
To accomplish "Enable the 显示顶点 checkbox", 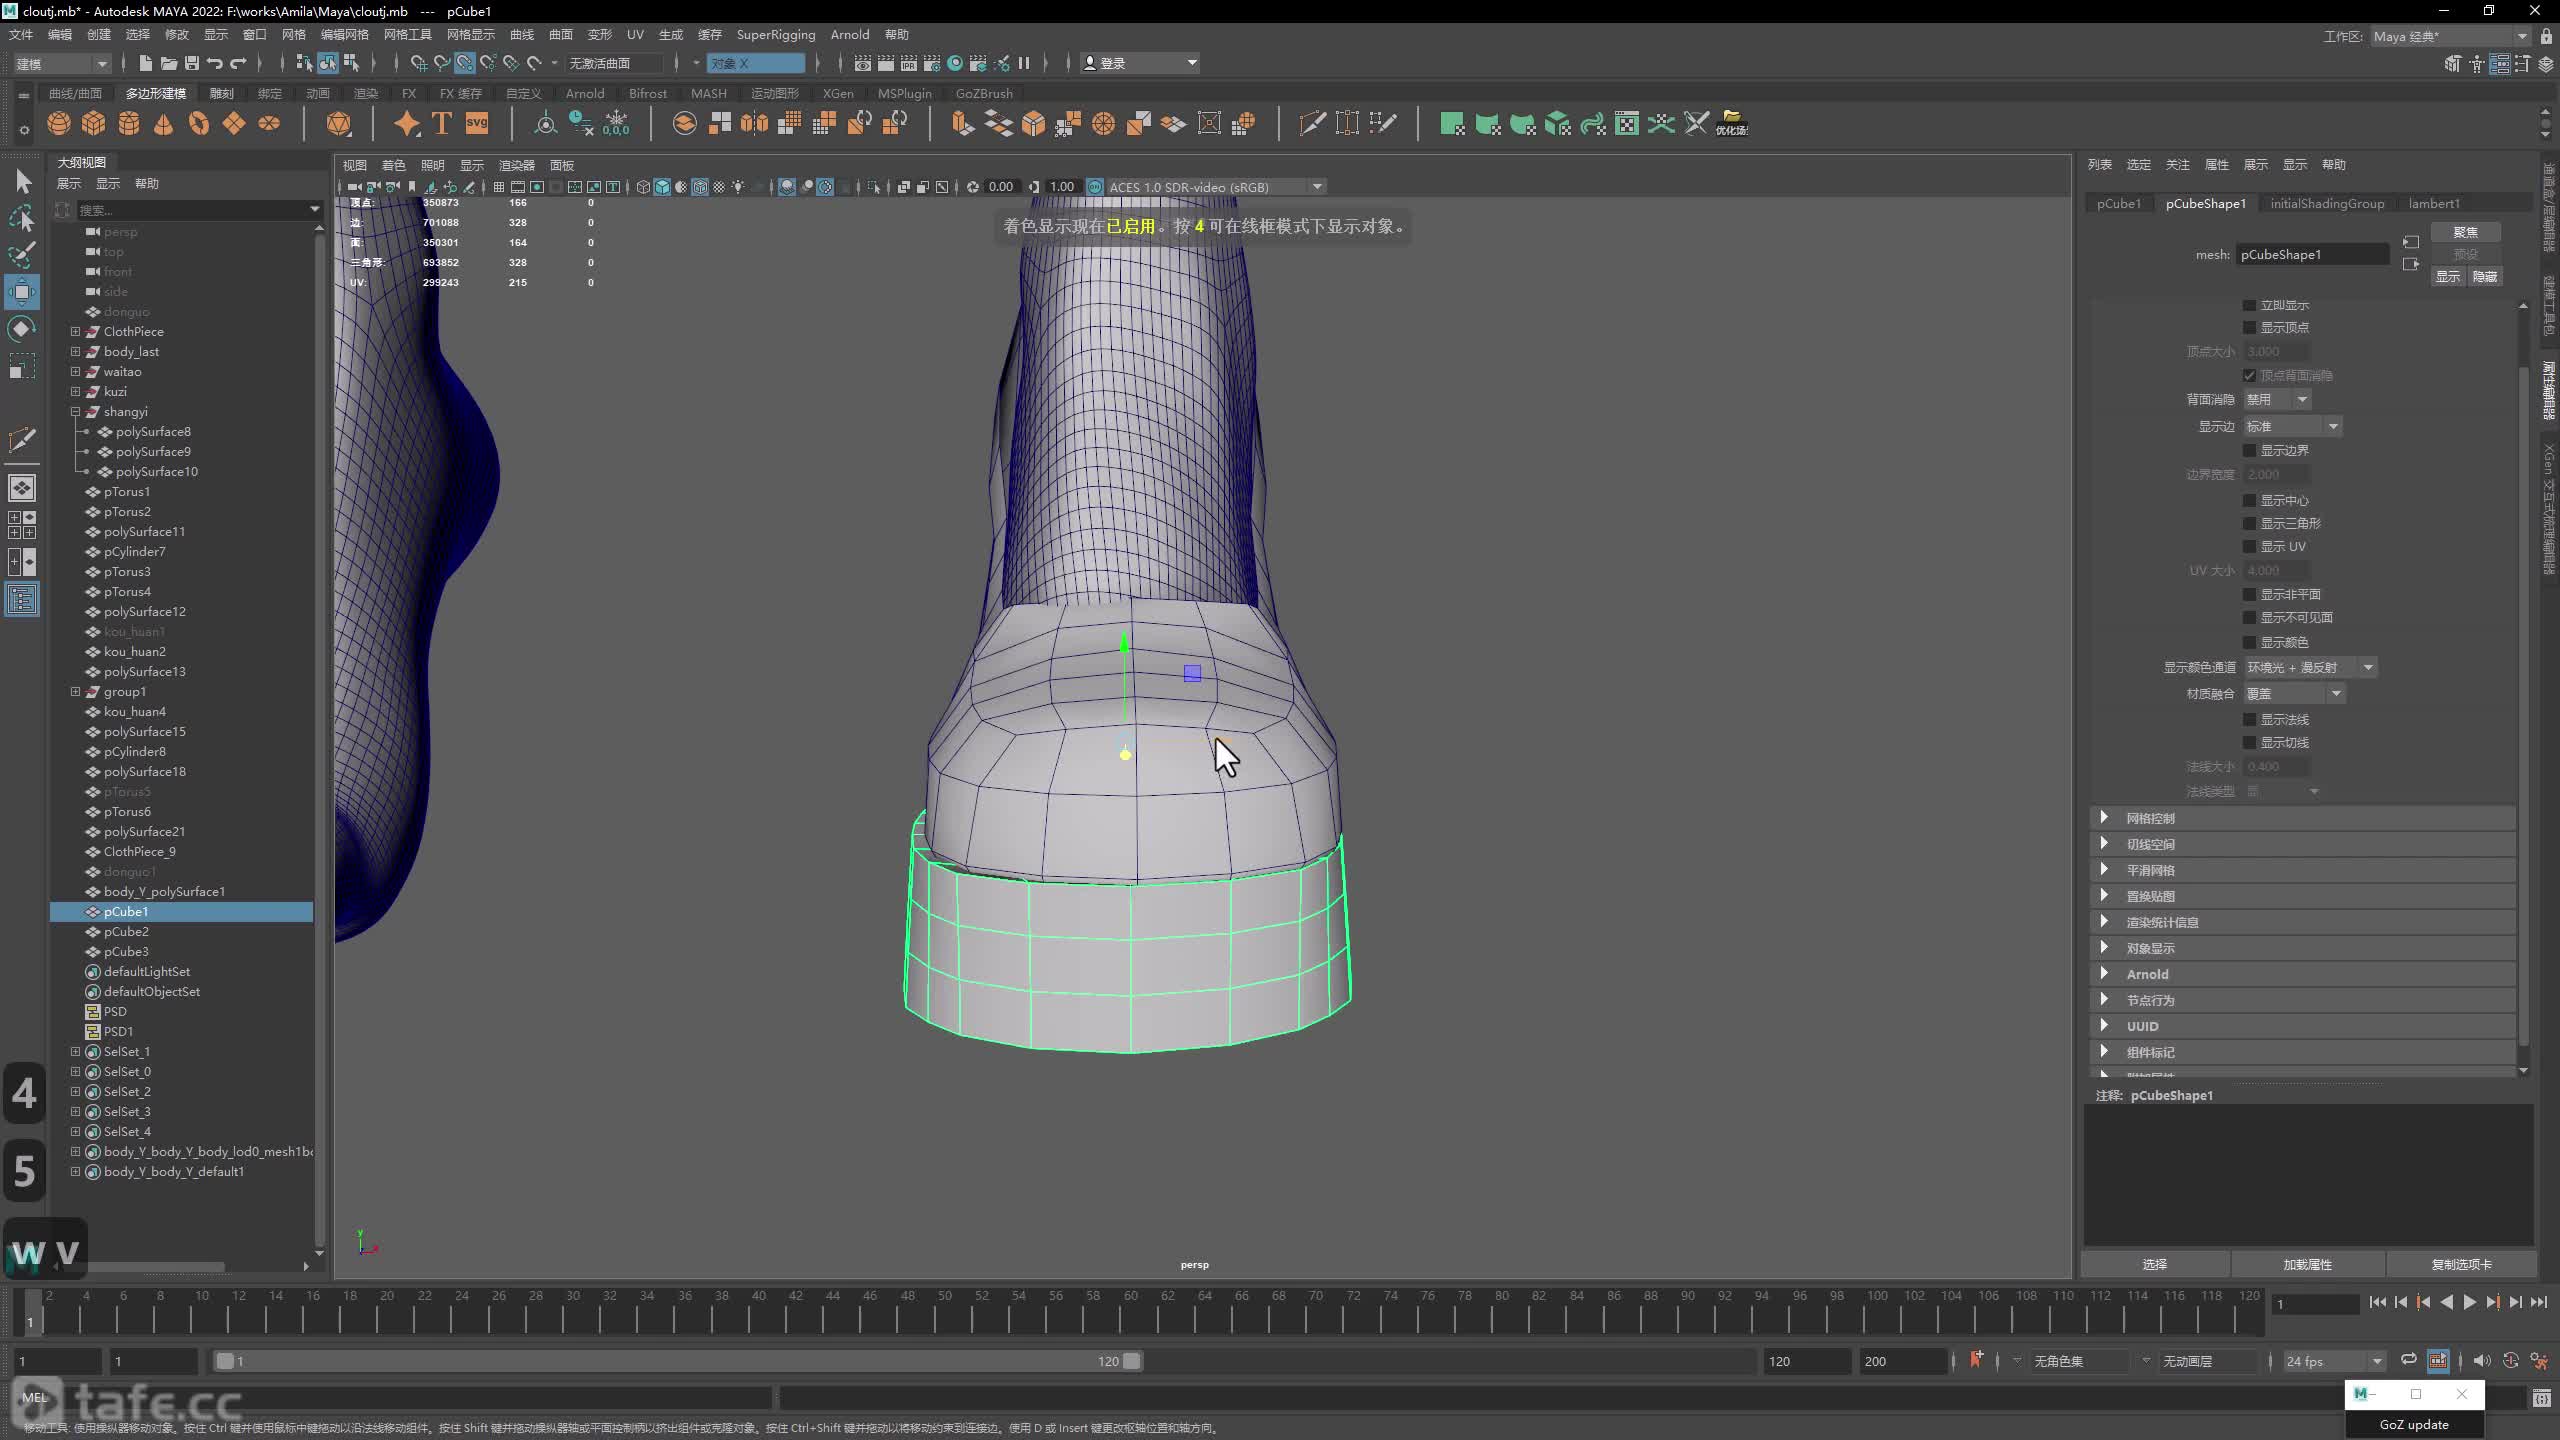I will [x=2249, y=327].
